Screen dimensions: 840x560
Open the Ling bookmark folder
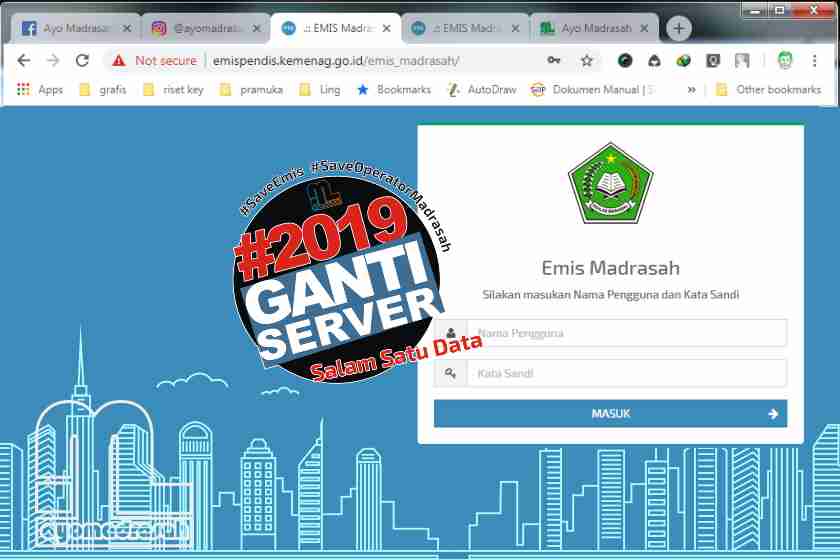click(x=320, y=89)
